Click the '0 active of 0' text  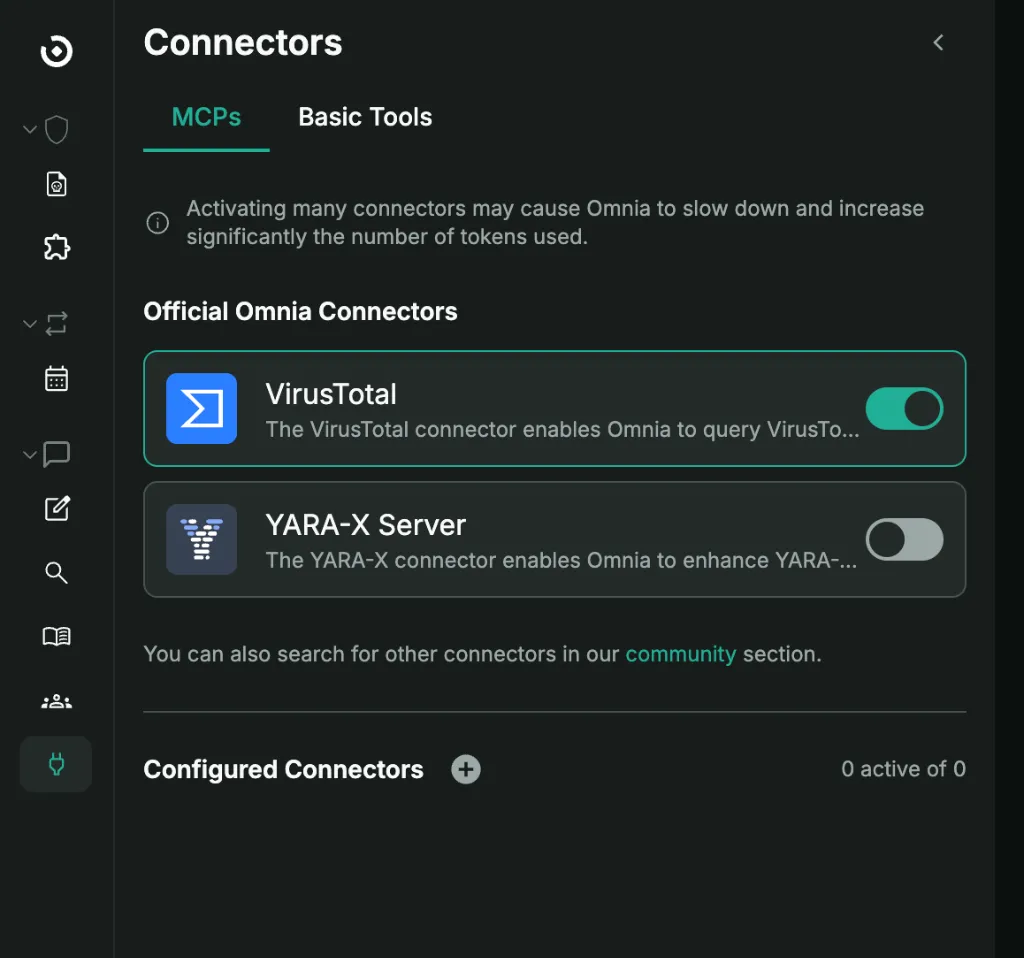coord(903,769)
